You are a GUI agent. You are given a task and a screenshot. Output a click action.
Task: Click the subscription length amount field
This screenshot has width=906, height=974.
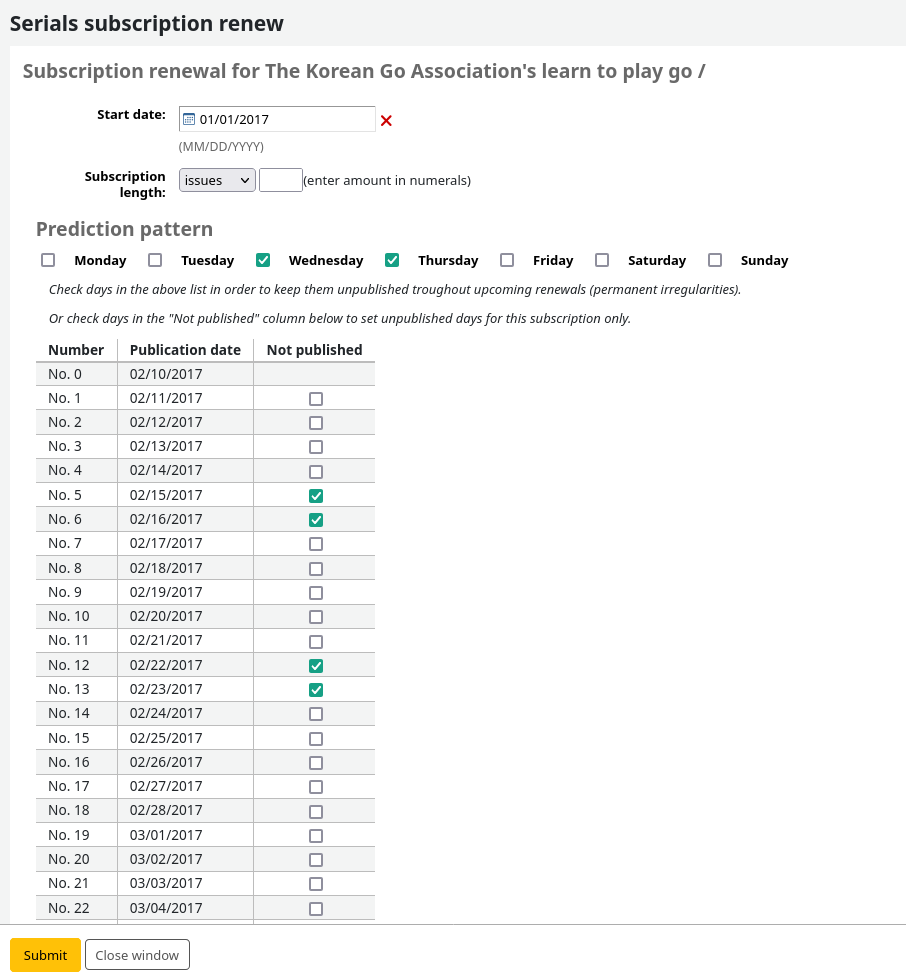coord(280,180)
